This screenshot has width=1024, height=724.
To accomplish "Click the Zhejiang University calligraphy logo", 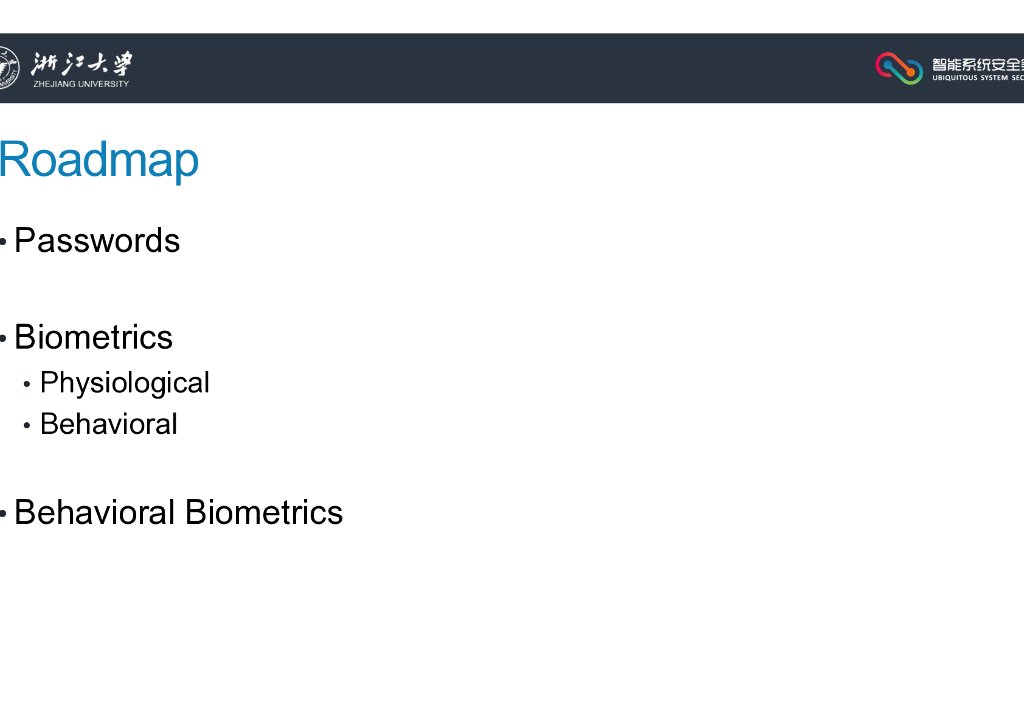I will 81,63.
